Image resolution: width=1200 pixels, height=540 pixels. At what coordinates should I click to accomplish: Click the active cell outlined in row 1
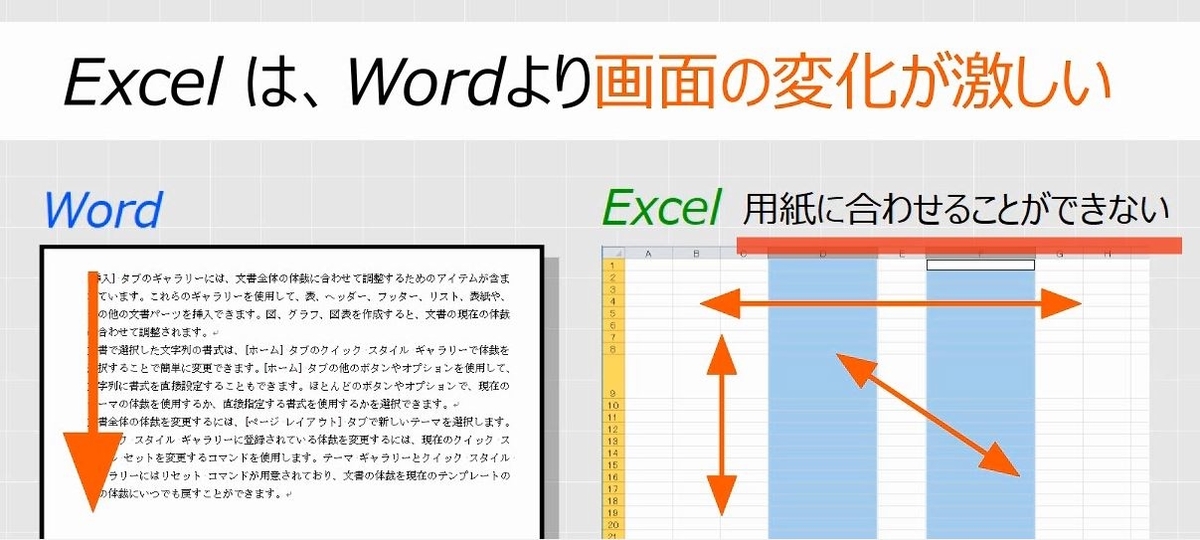980,265
